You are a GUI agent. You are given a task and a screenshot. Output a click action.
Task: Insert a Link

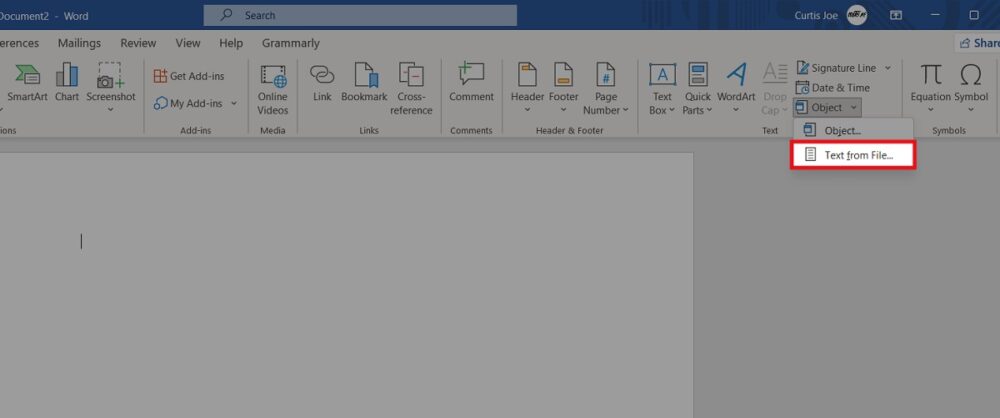322,83
